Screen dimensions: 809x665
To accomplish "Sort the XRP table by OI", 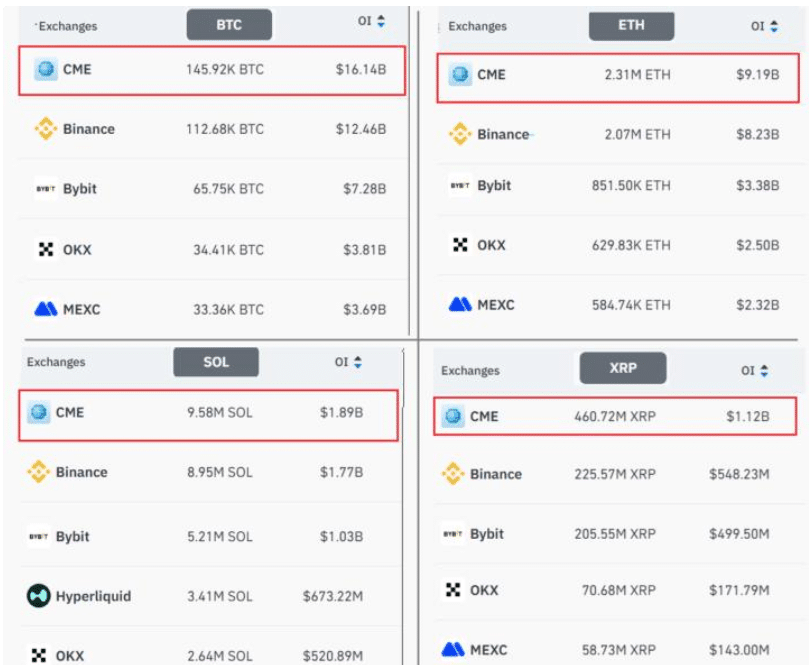I will tap(755, 370).
